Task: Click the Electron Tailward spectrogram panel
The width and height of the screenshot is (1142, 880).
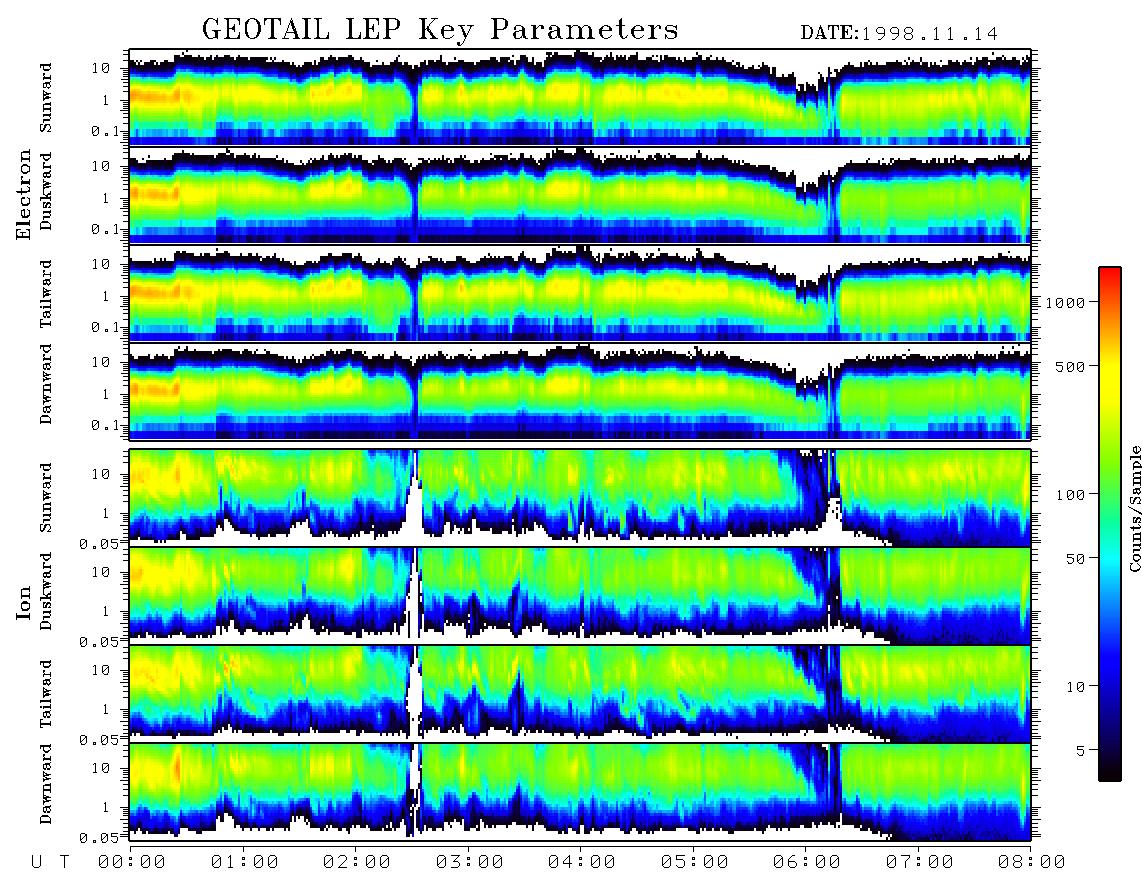Action: point(580,294)
